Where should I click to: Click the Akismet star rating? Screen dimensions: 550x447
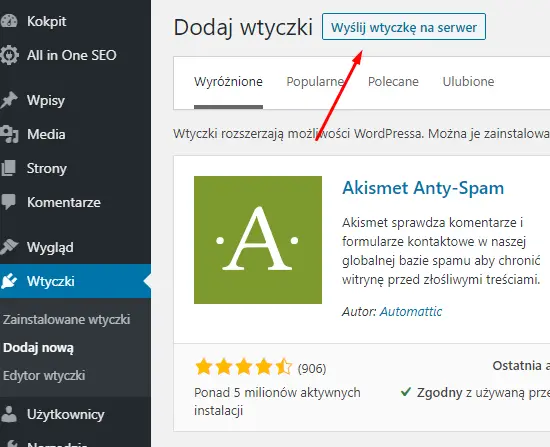pyautogui.click(x=243, y=367)
